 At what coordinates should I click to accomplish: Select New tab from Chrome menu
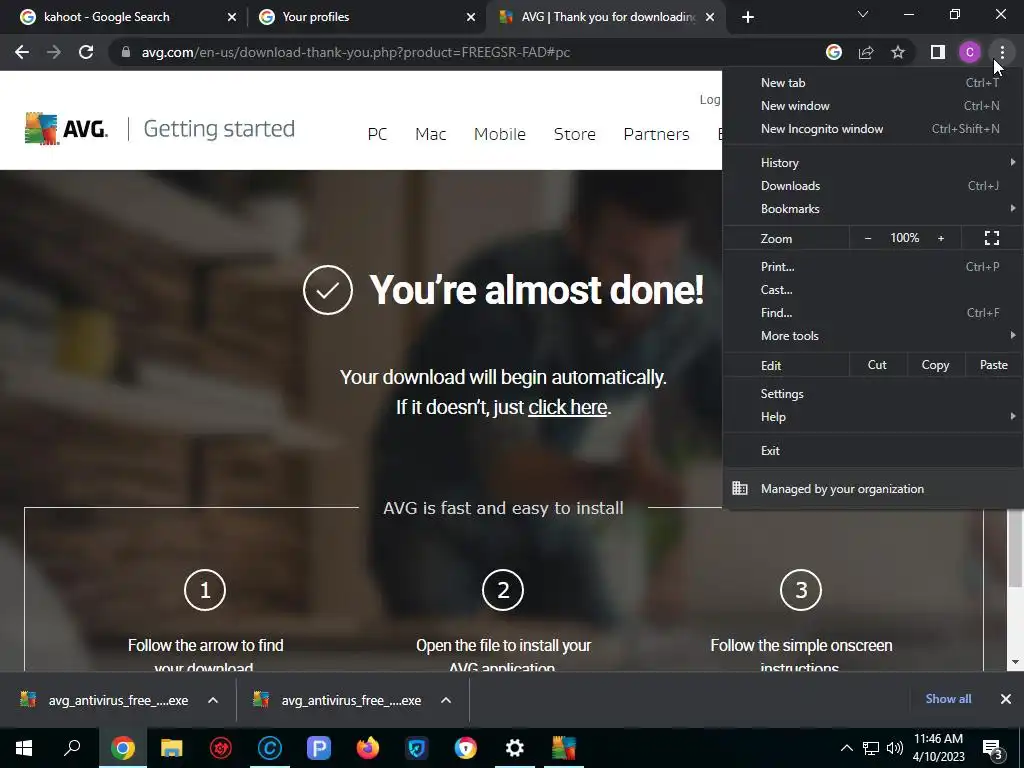[x=872, y=83]
